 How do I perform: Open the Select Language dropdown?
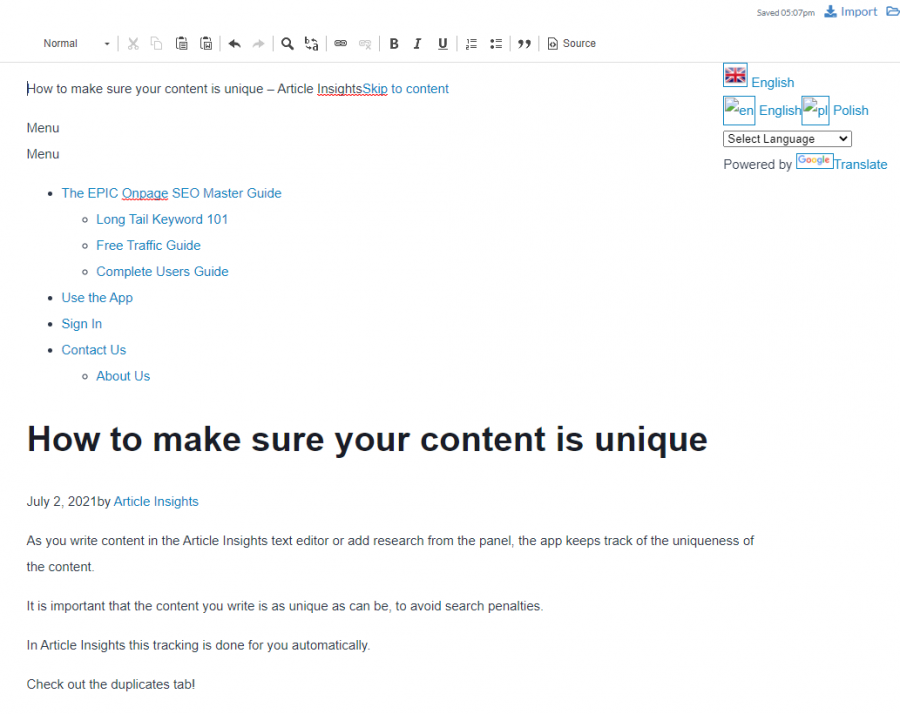(x=787, y=139)
